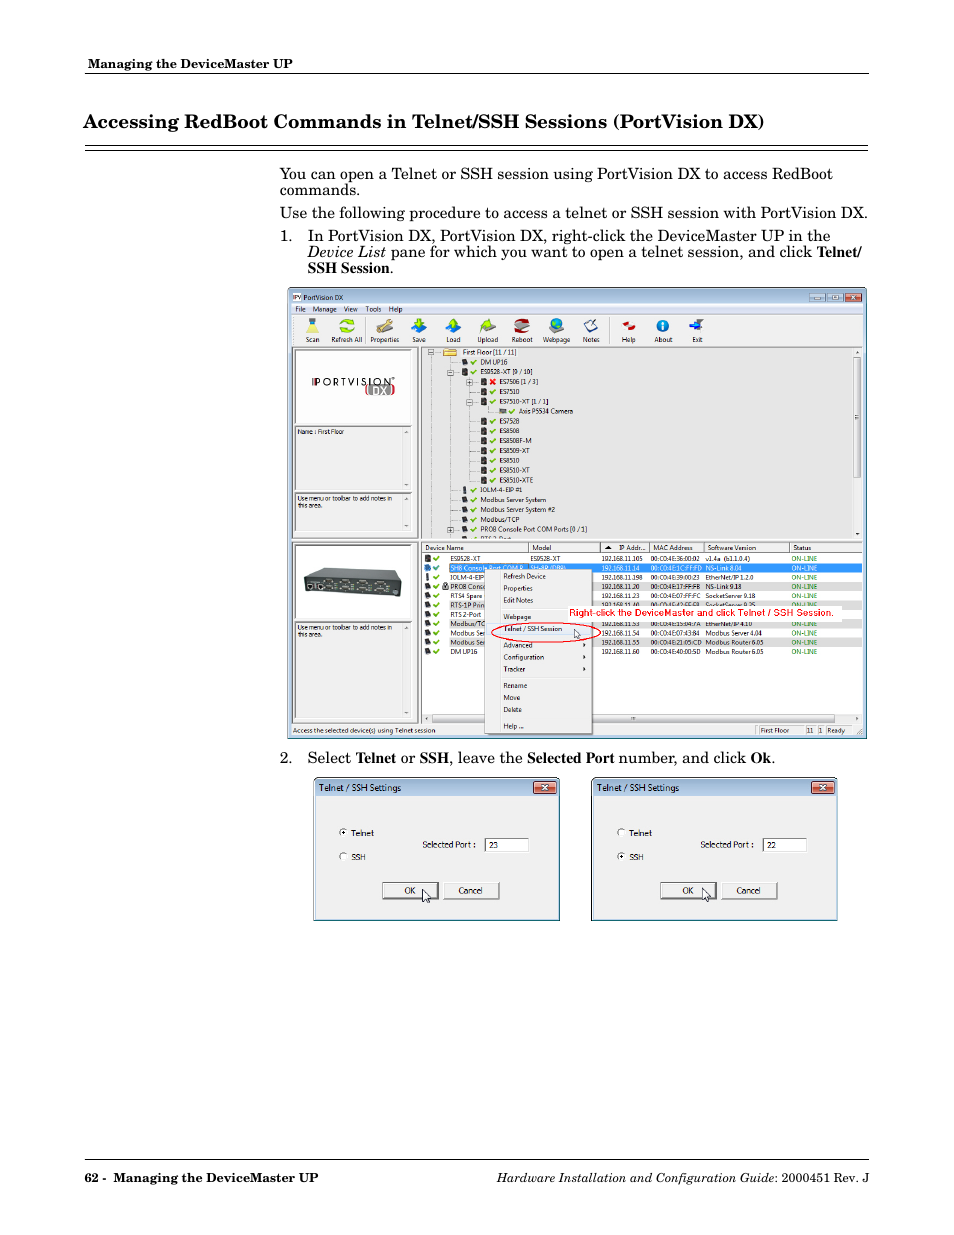
Task: Expand PRO8 Console Port COM Ports node
Action: tap(450, 530)
